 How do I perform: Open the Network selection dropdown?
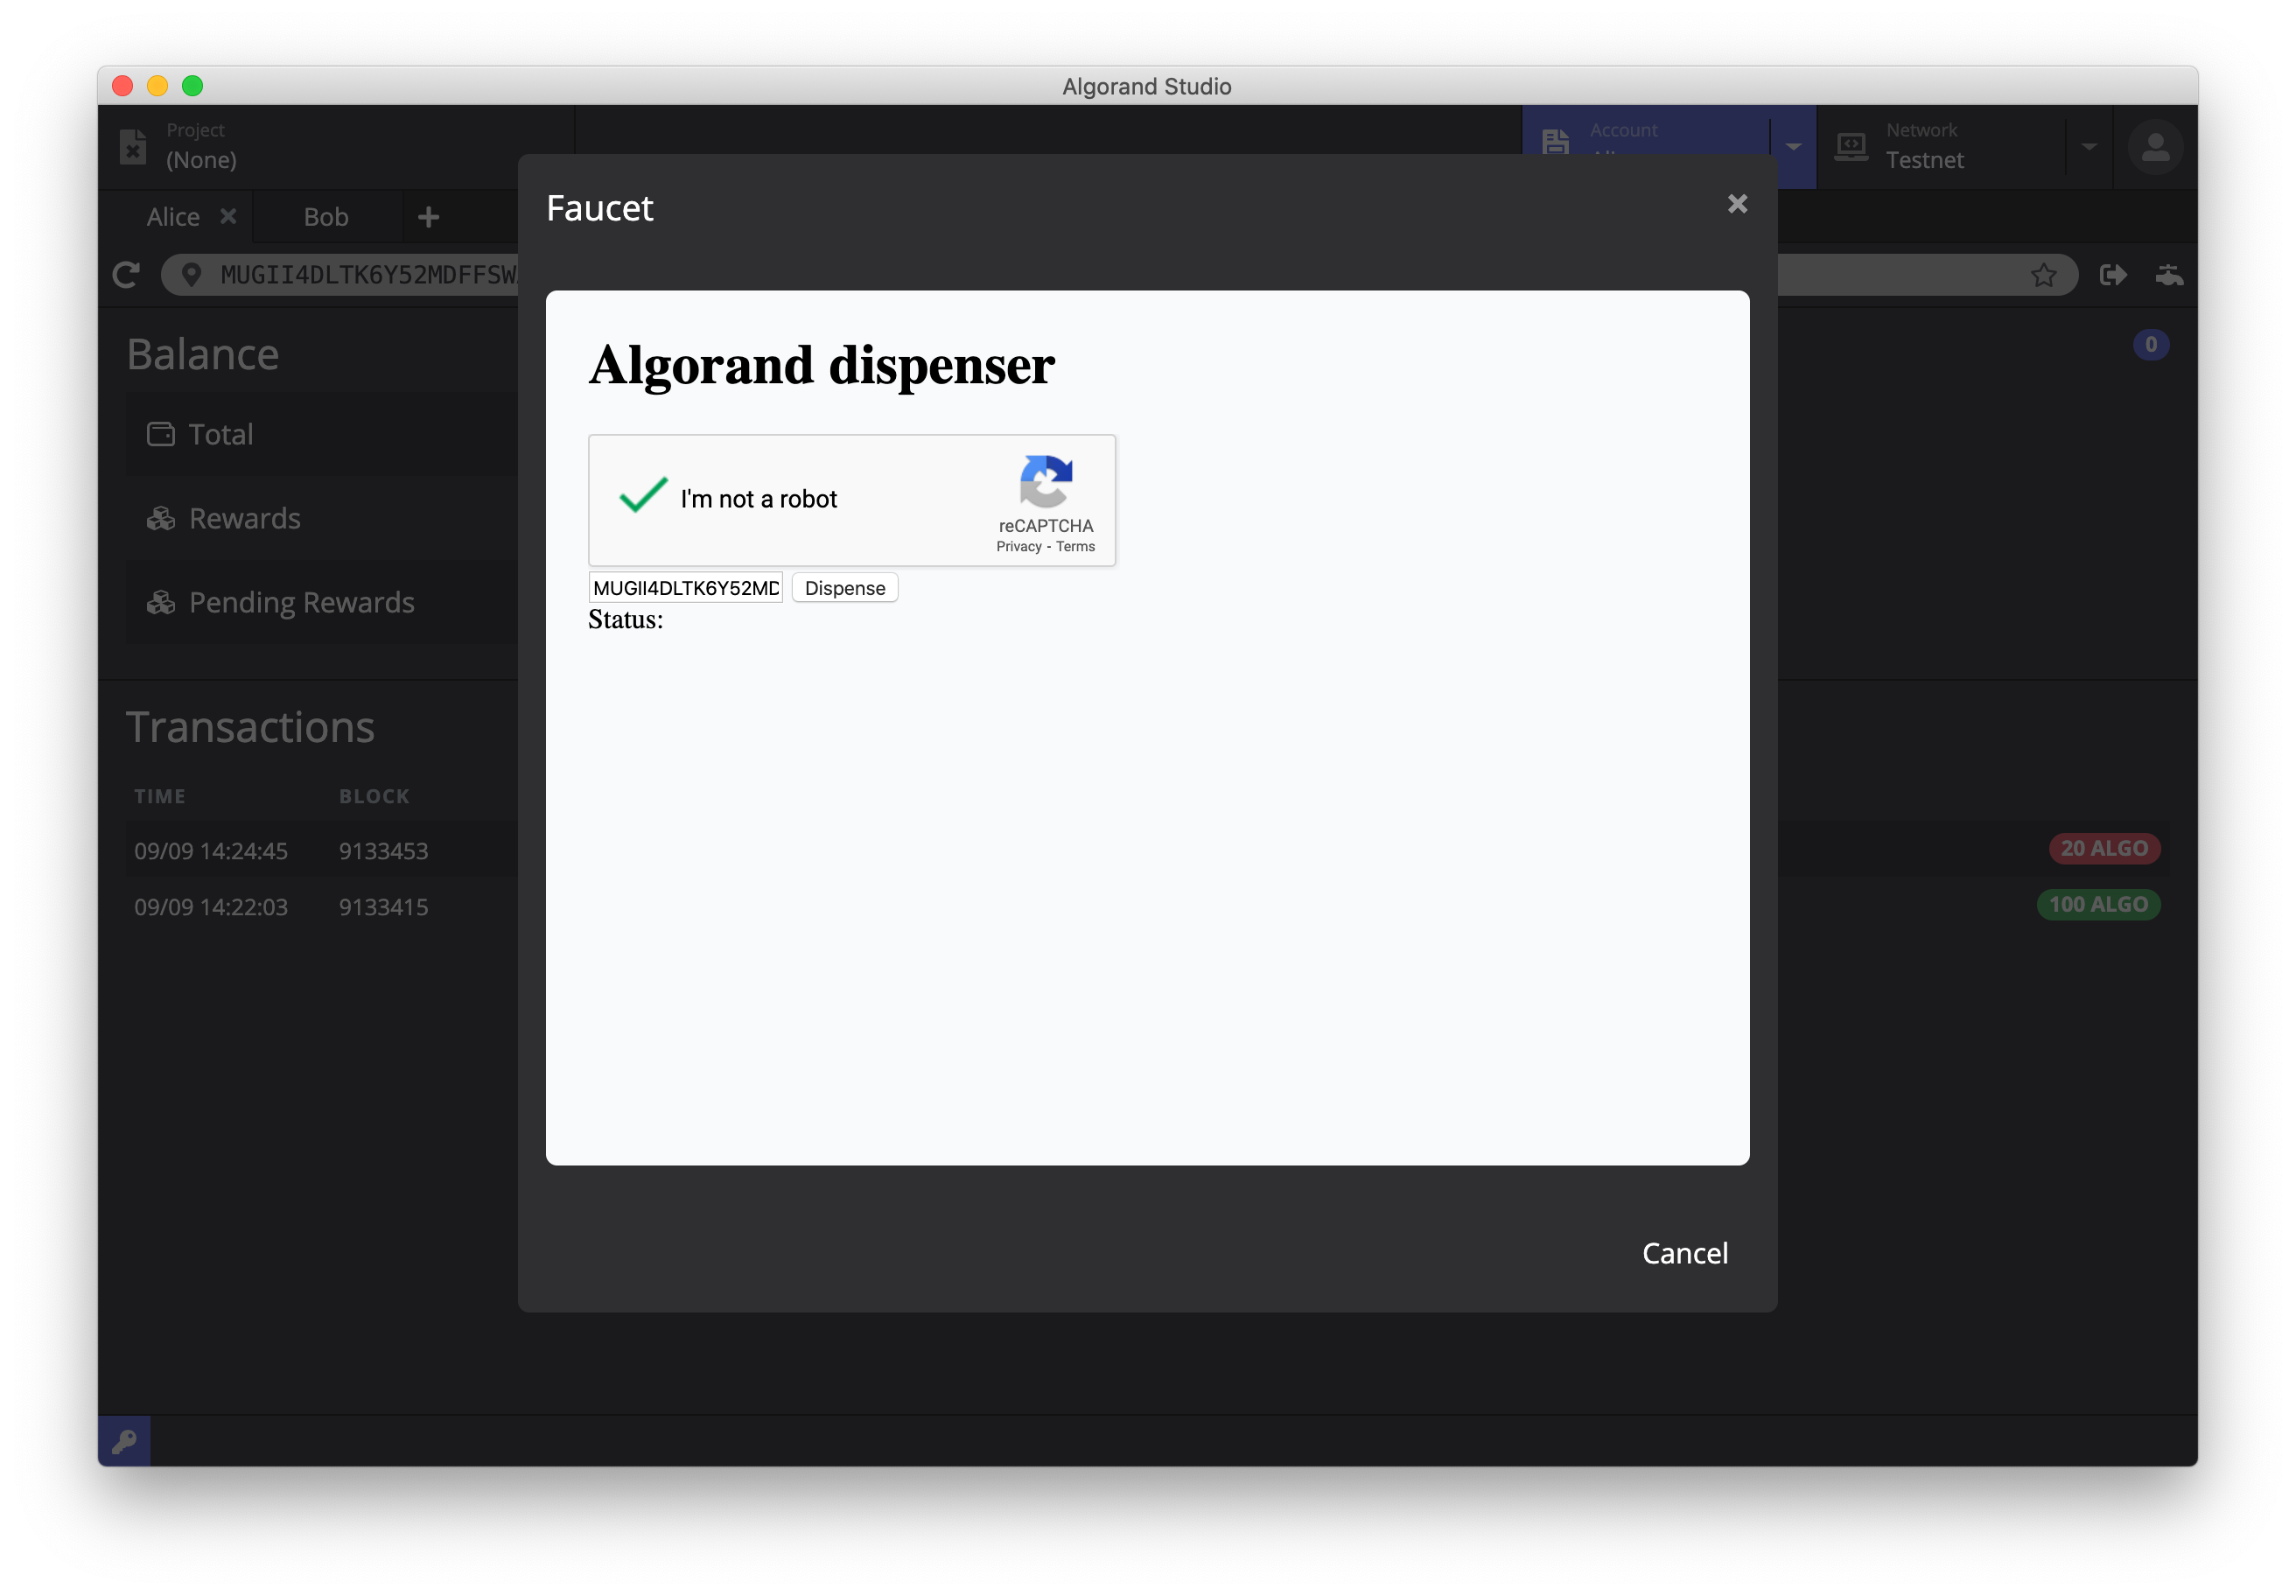tap(2089, 147)
